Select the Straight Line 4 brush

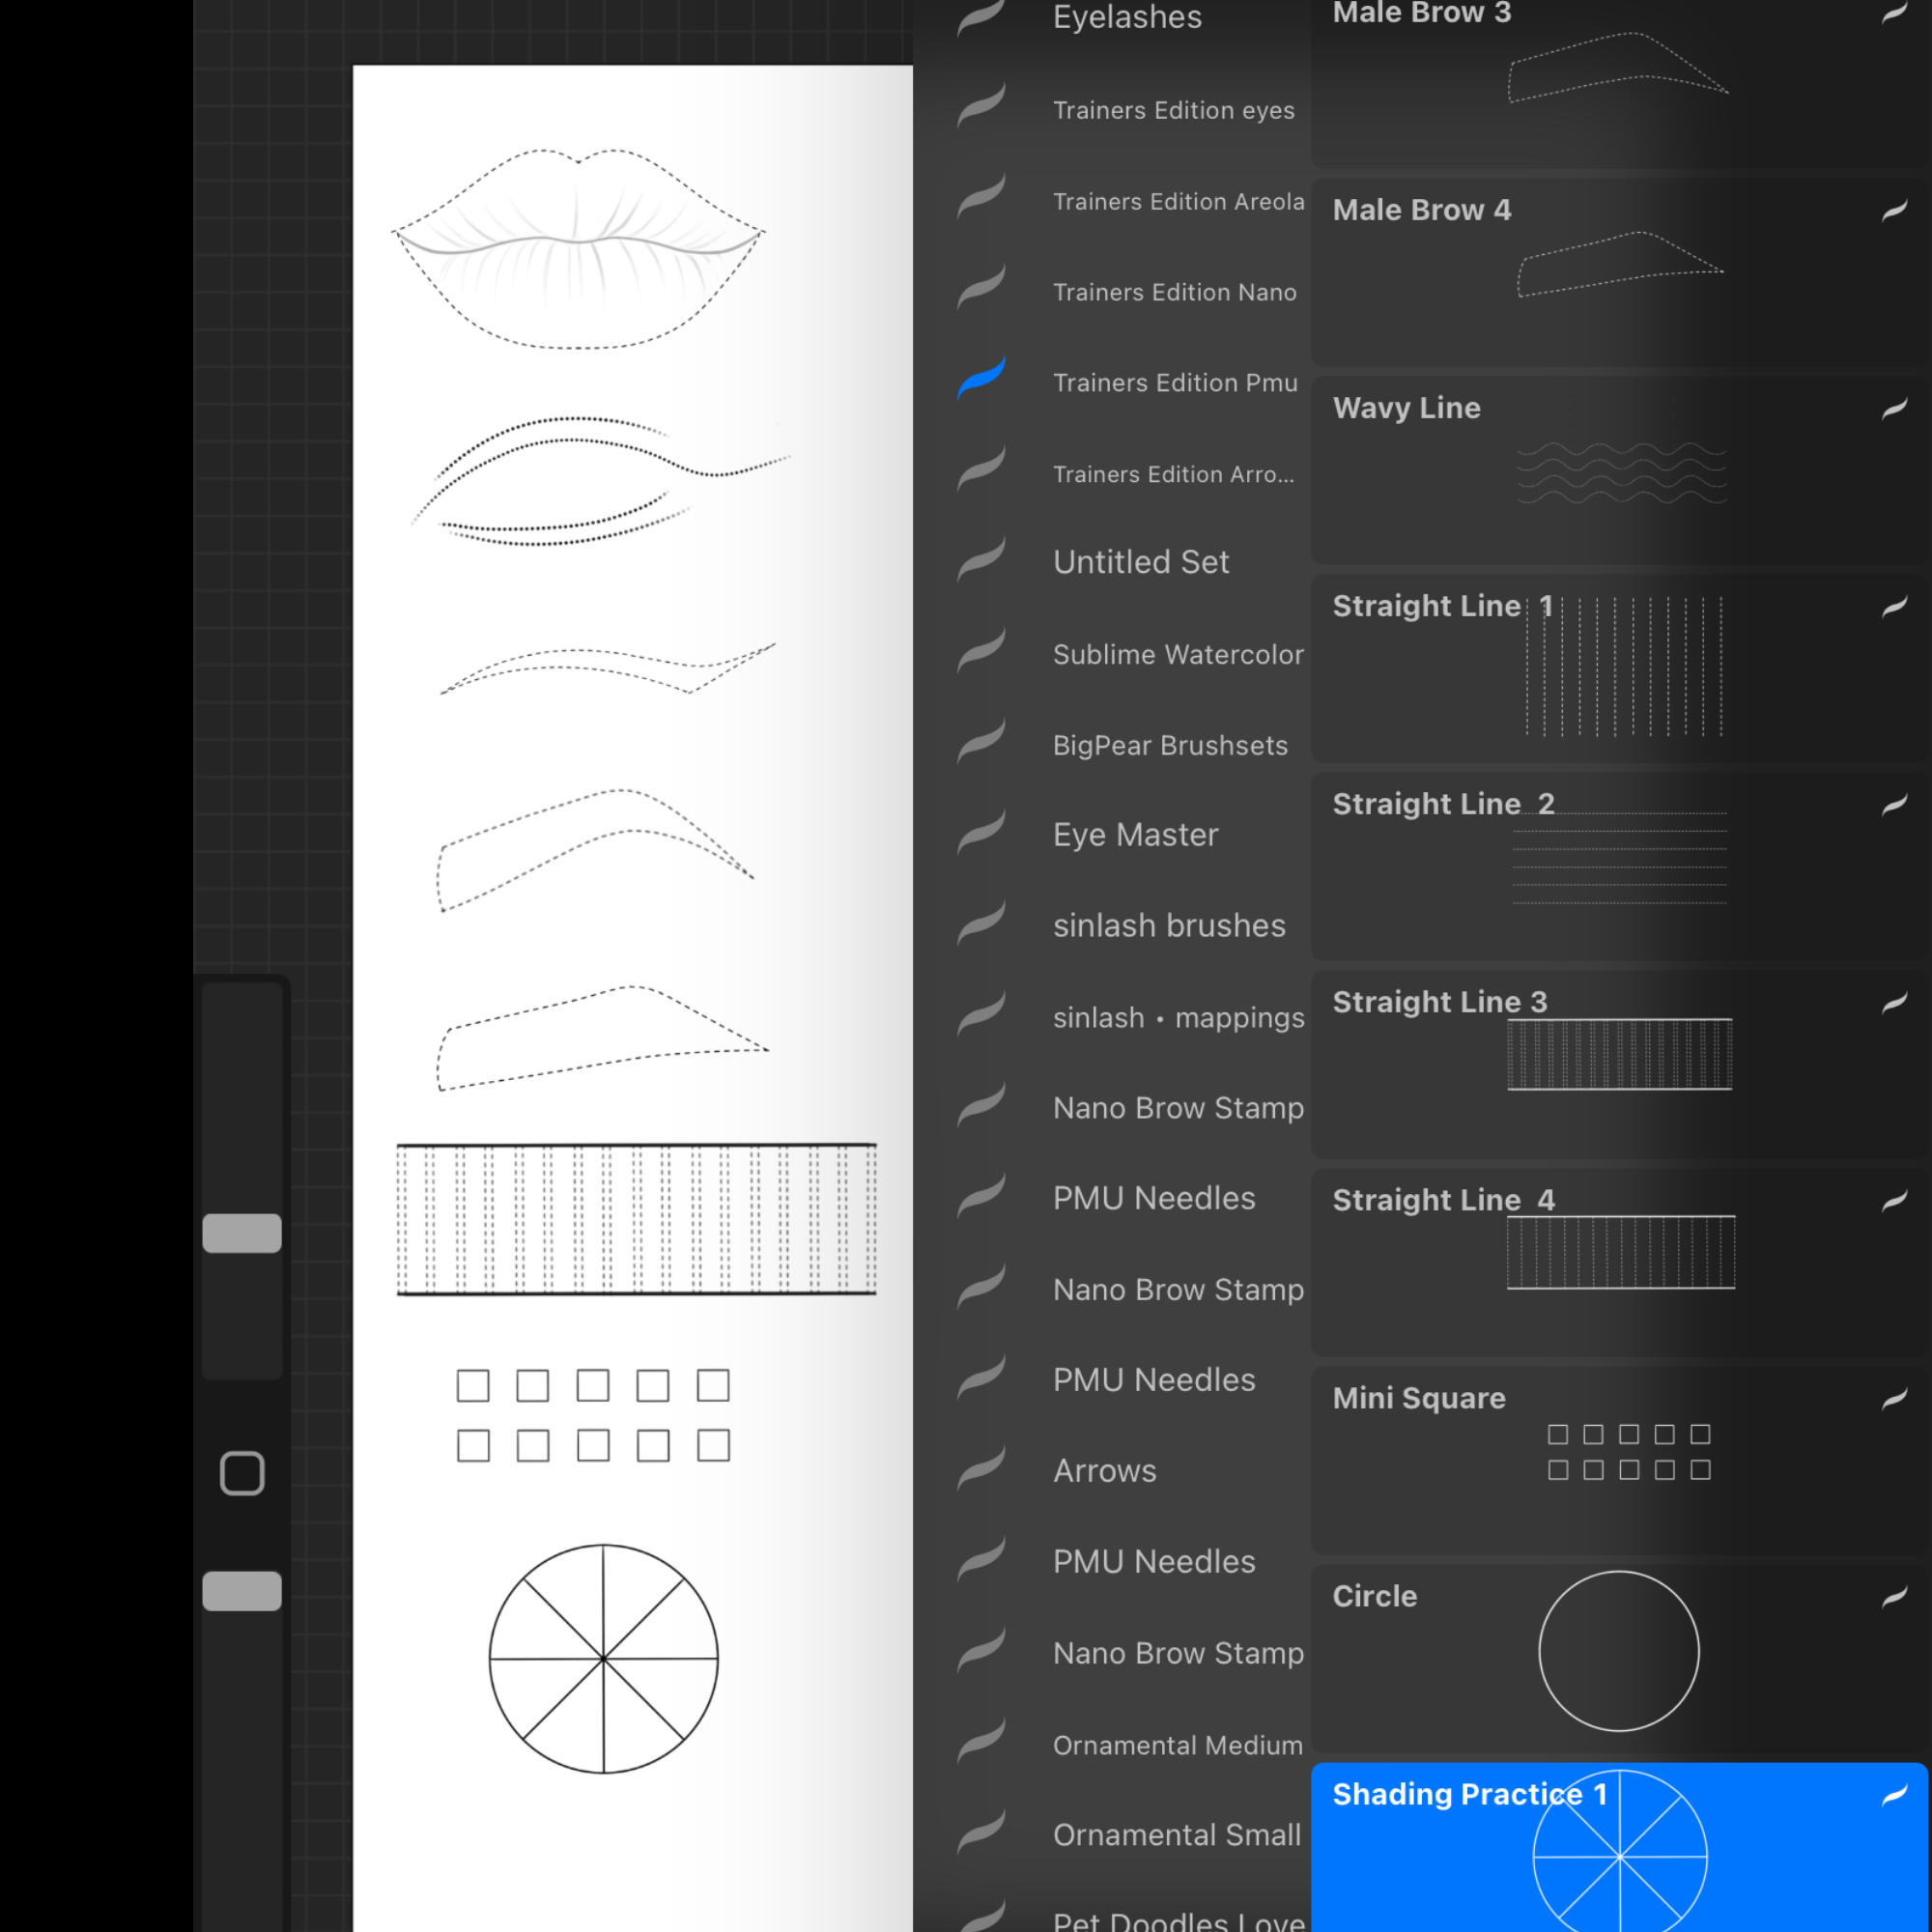tap(1620, 1262)
